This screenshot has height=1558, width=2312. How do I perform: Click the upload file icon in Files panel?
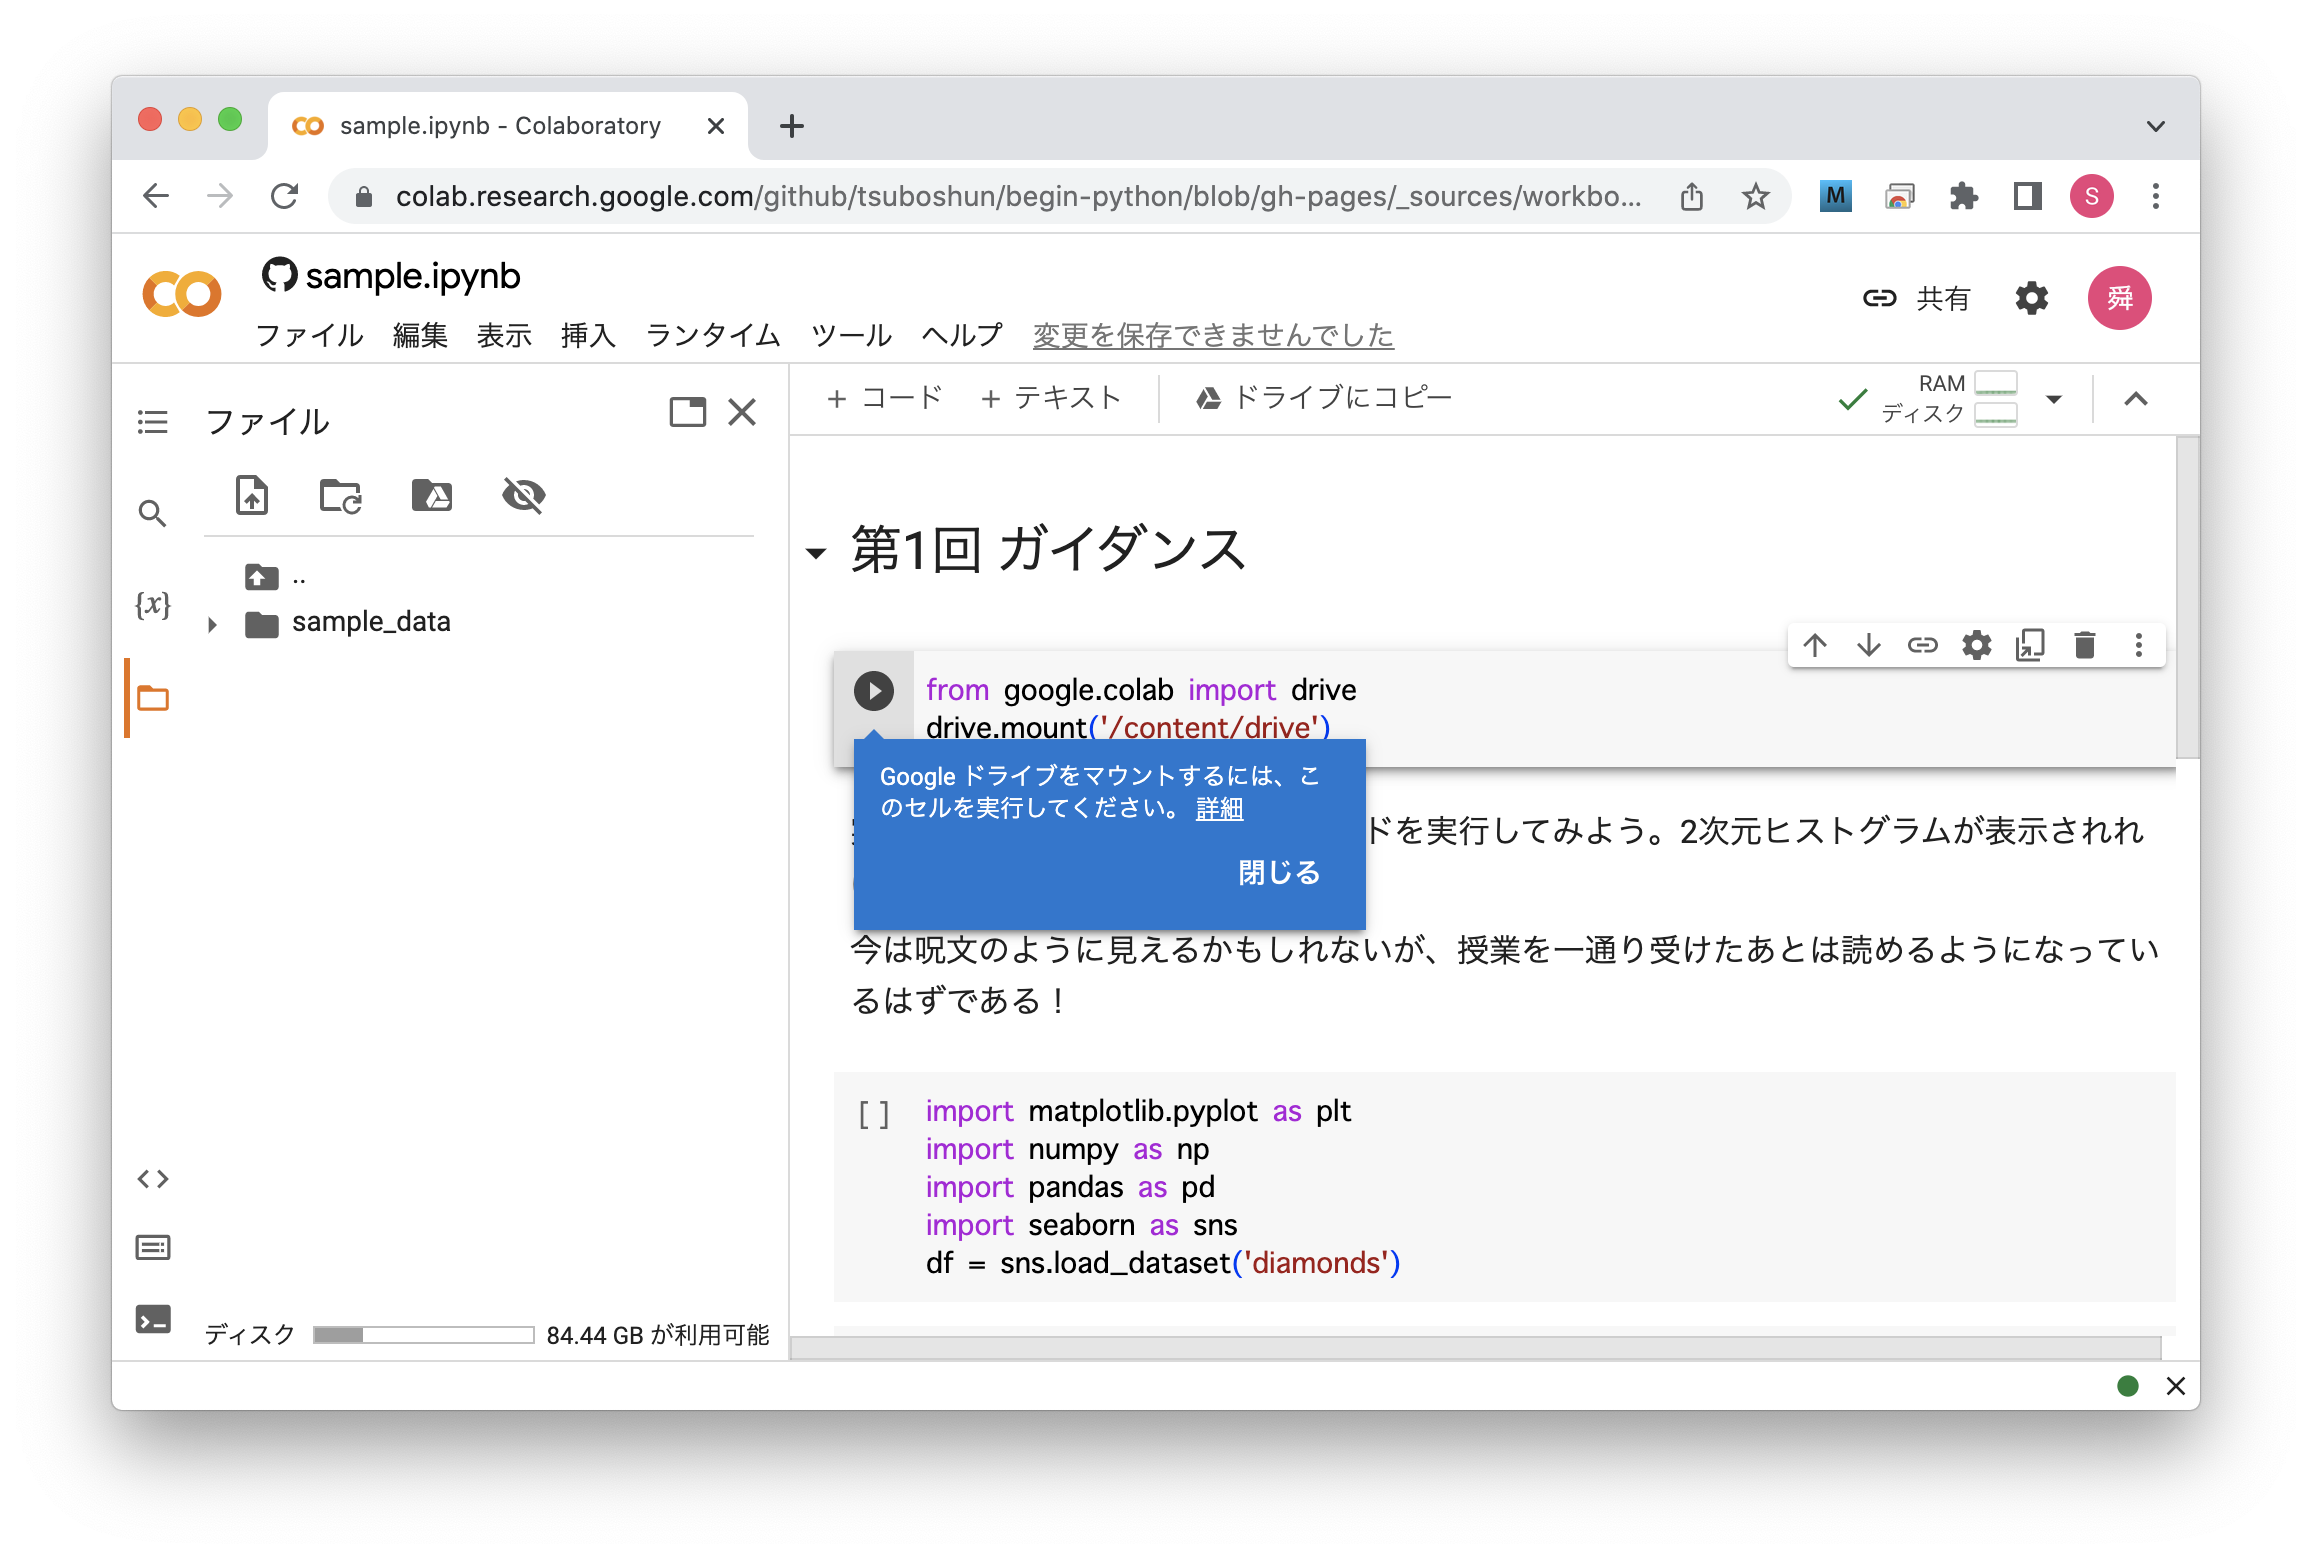click(x=252, y=495)
